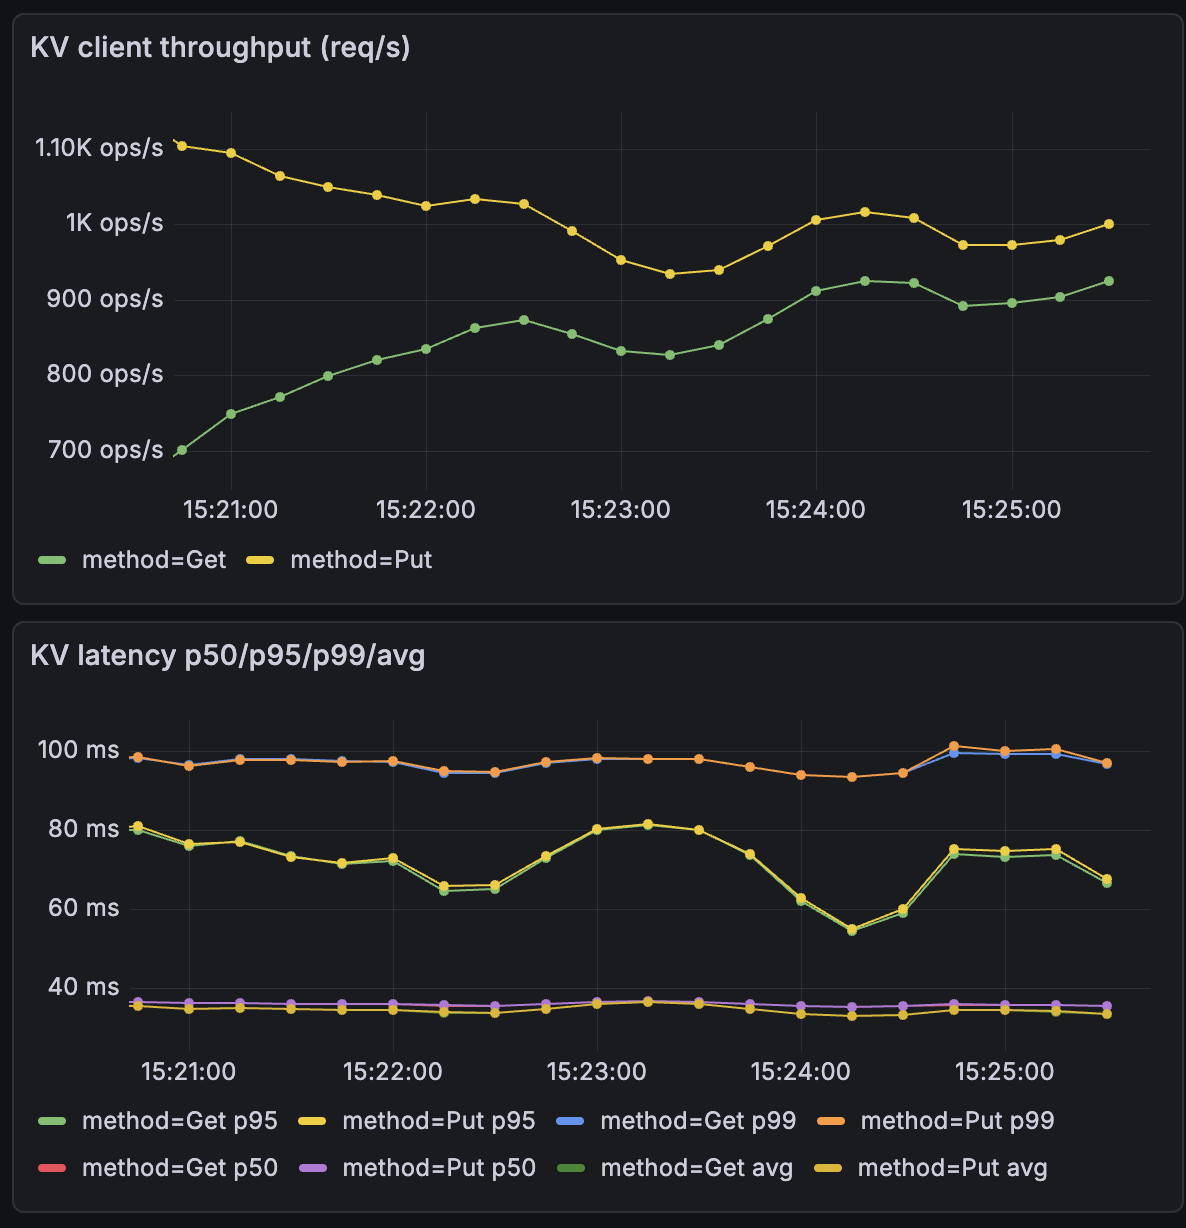
Task: Show only the method=Put p99 legend label
Action: click(x=957, y=1121)
